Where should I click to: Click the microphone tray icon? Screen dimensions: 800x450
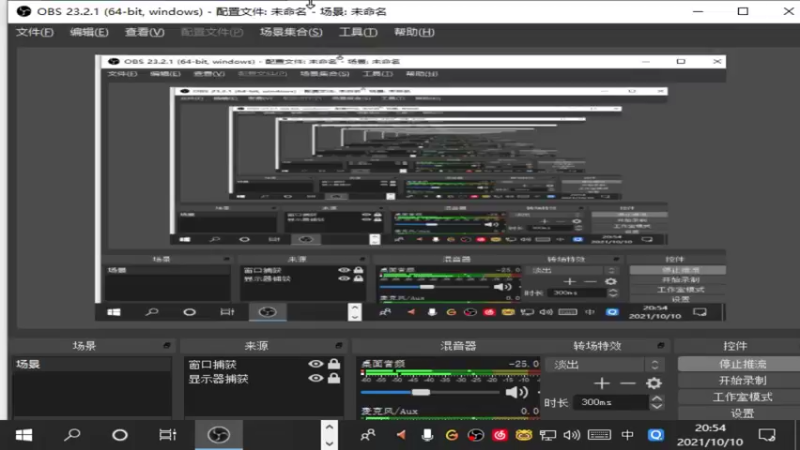427,435
